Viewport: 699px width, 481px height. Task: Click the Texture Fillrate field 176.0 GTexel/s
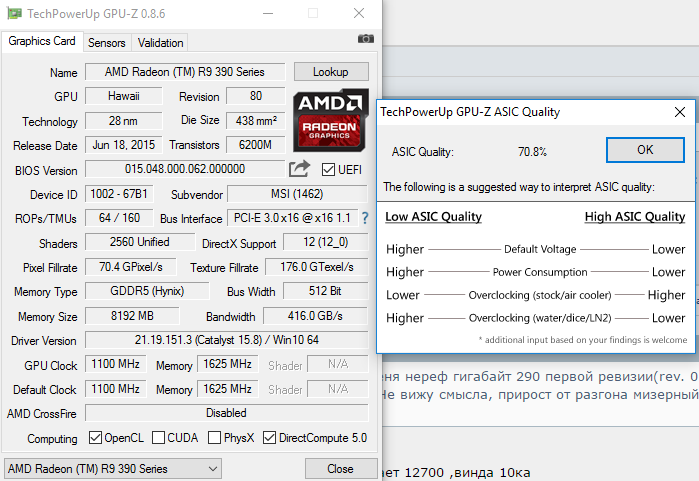pos(317,267)
